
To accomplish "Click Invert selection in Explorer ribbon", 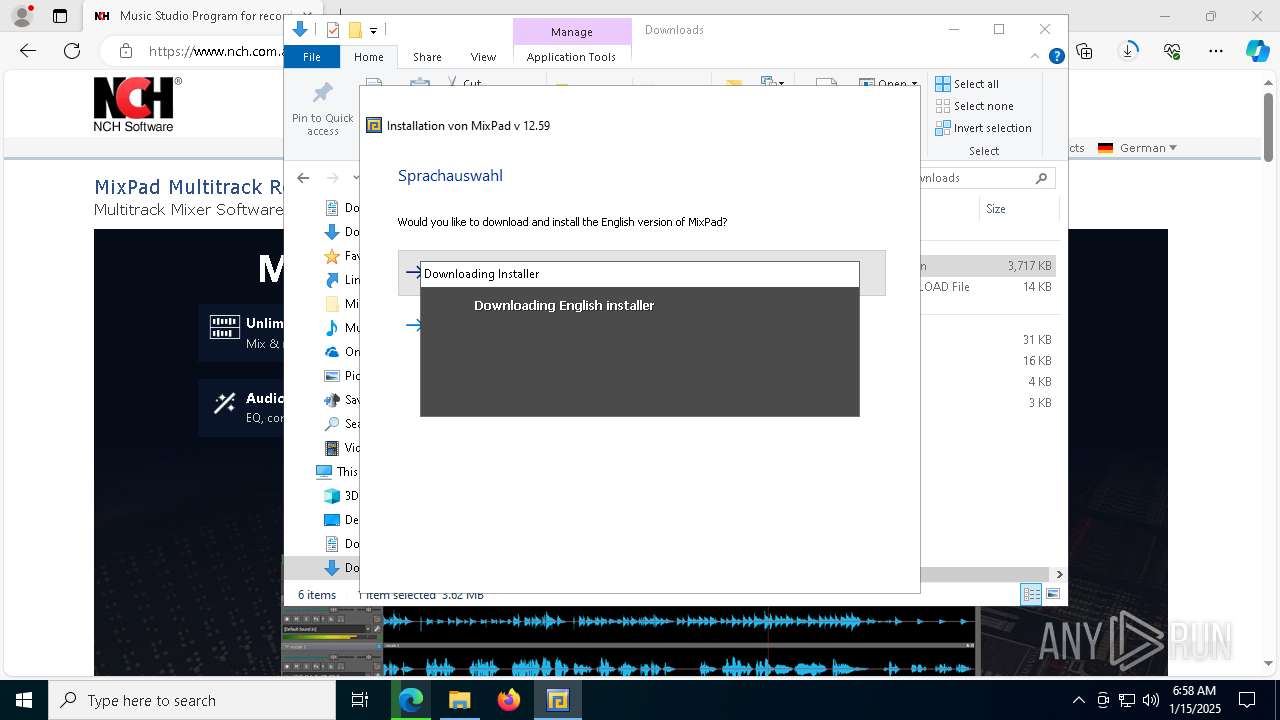I will [983, 128].
